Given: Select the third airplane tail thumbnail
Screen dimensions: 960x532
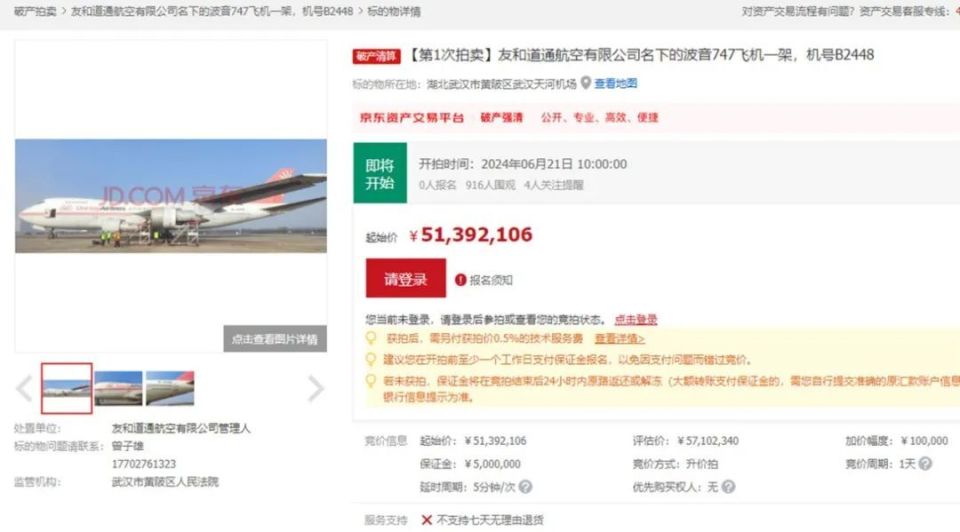Looking at the screenshot, I should click(x=170, y=388).
